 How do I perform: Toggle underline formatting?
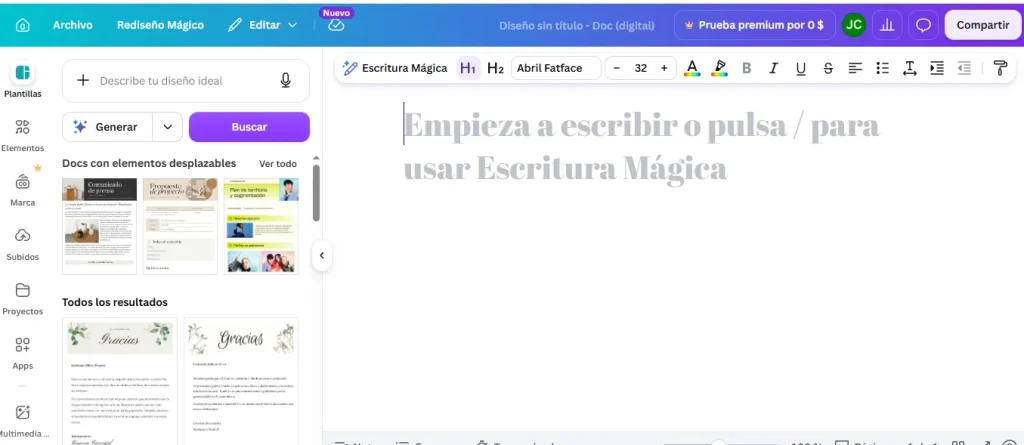click(801, 68)
